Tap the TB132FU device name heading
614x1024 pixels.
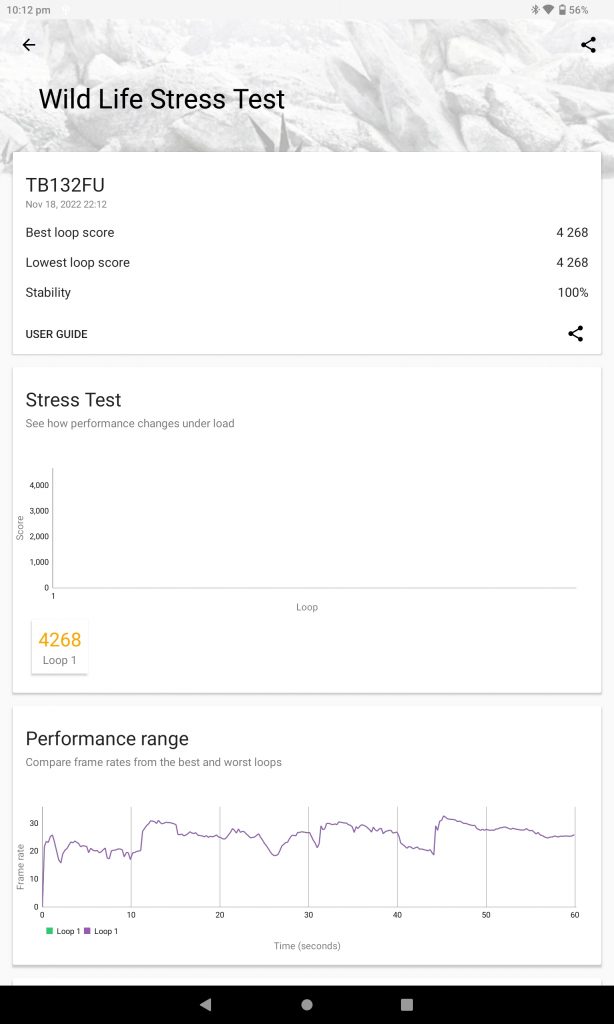(65, 185)
